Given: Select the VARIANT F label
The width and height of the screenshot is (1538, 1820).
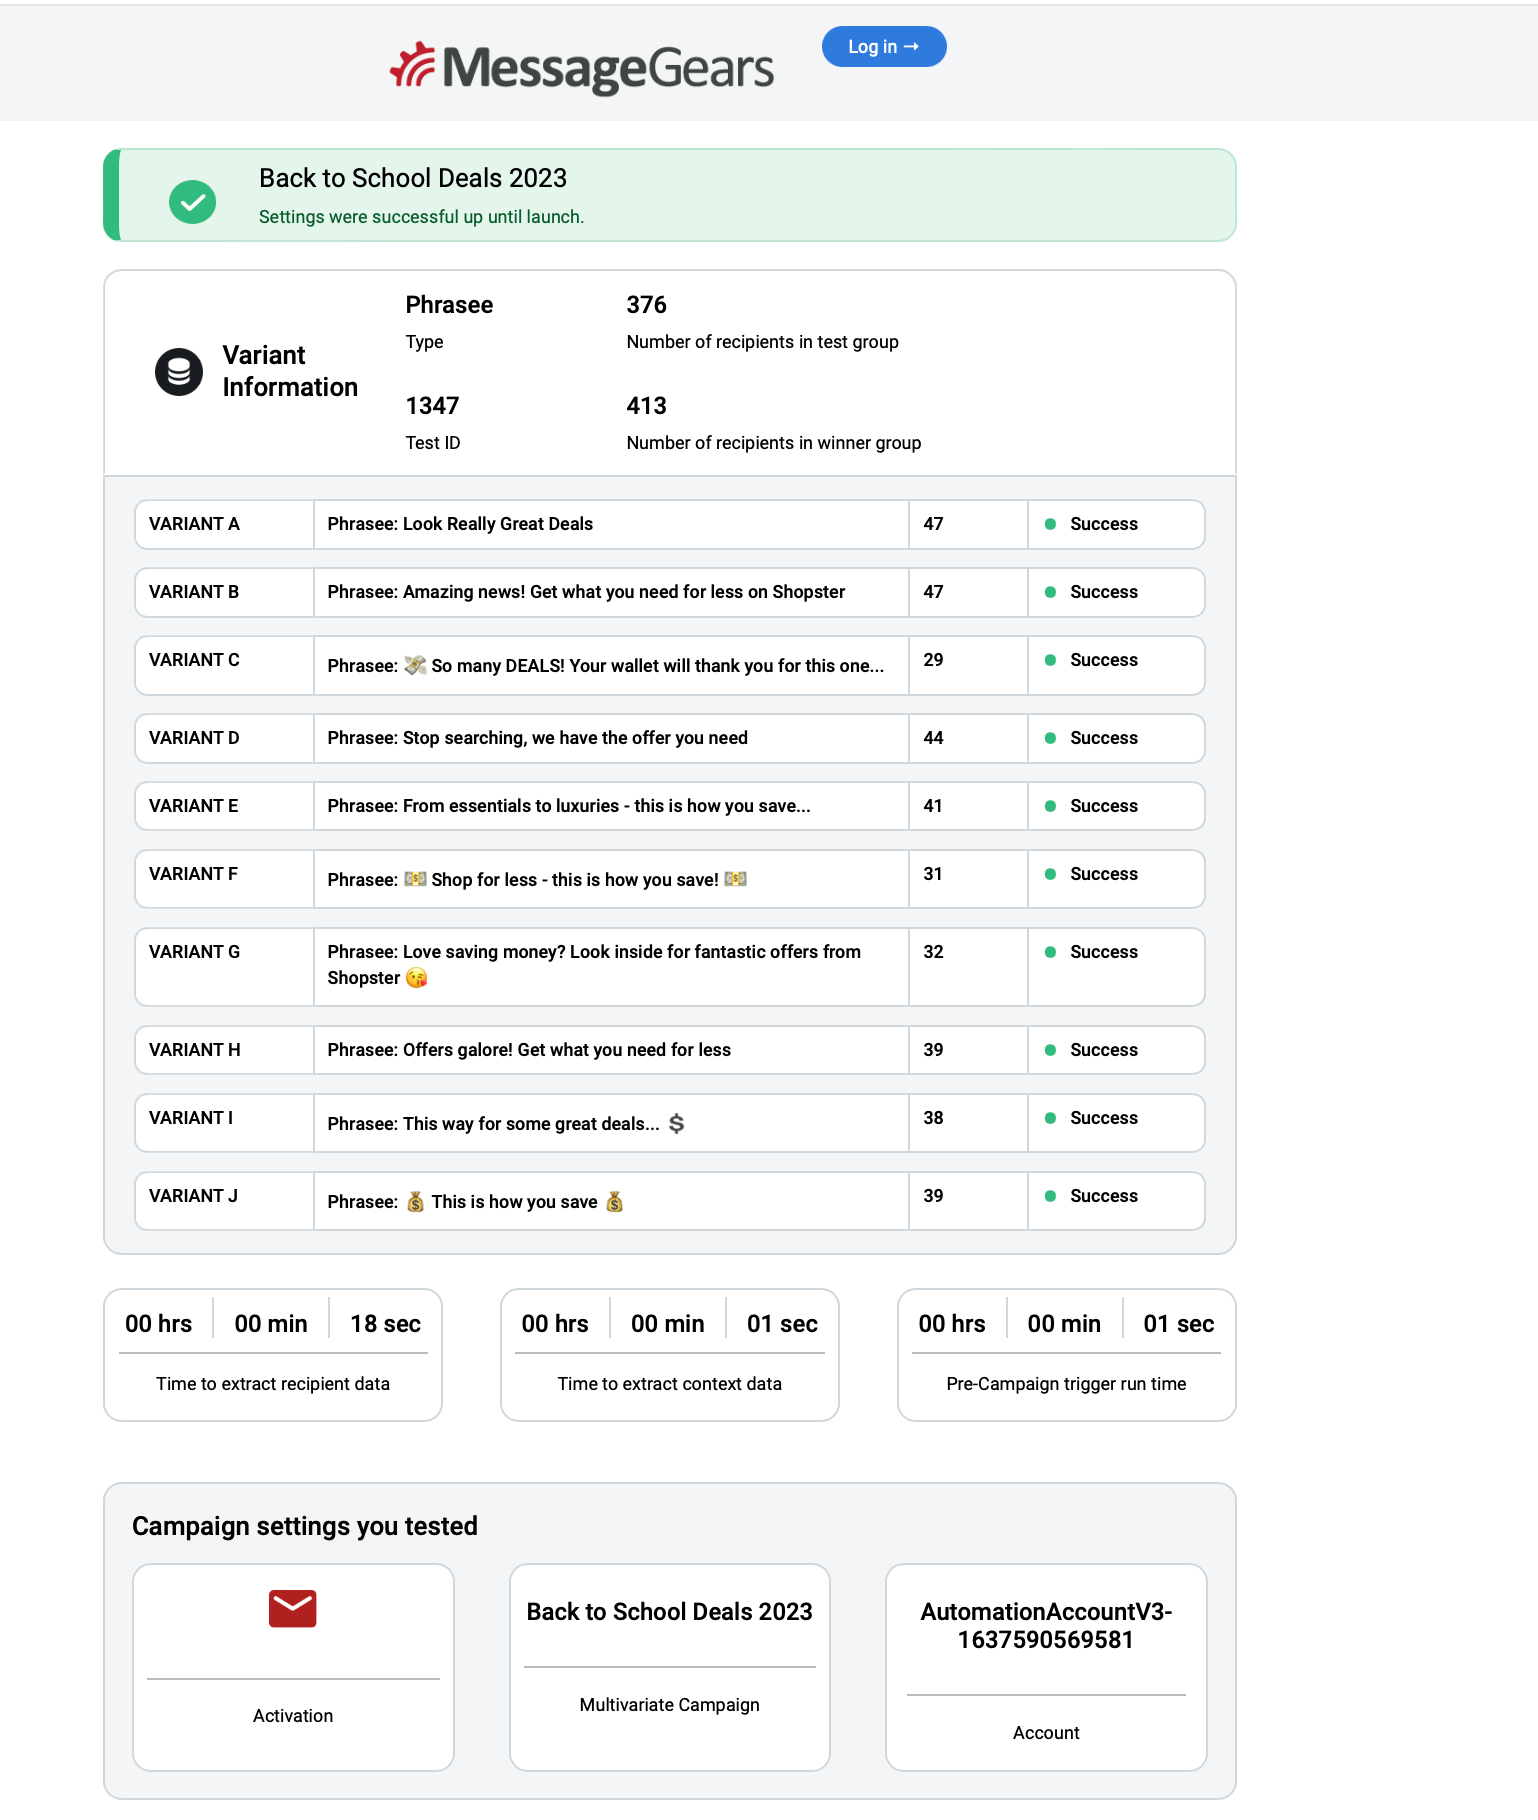Looking at the screenshot, I should click(193, 874).
